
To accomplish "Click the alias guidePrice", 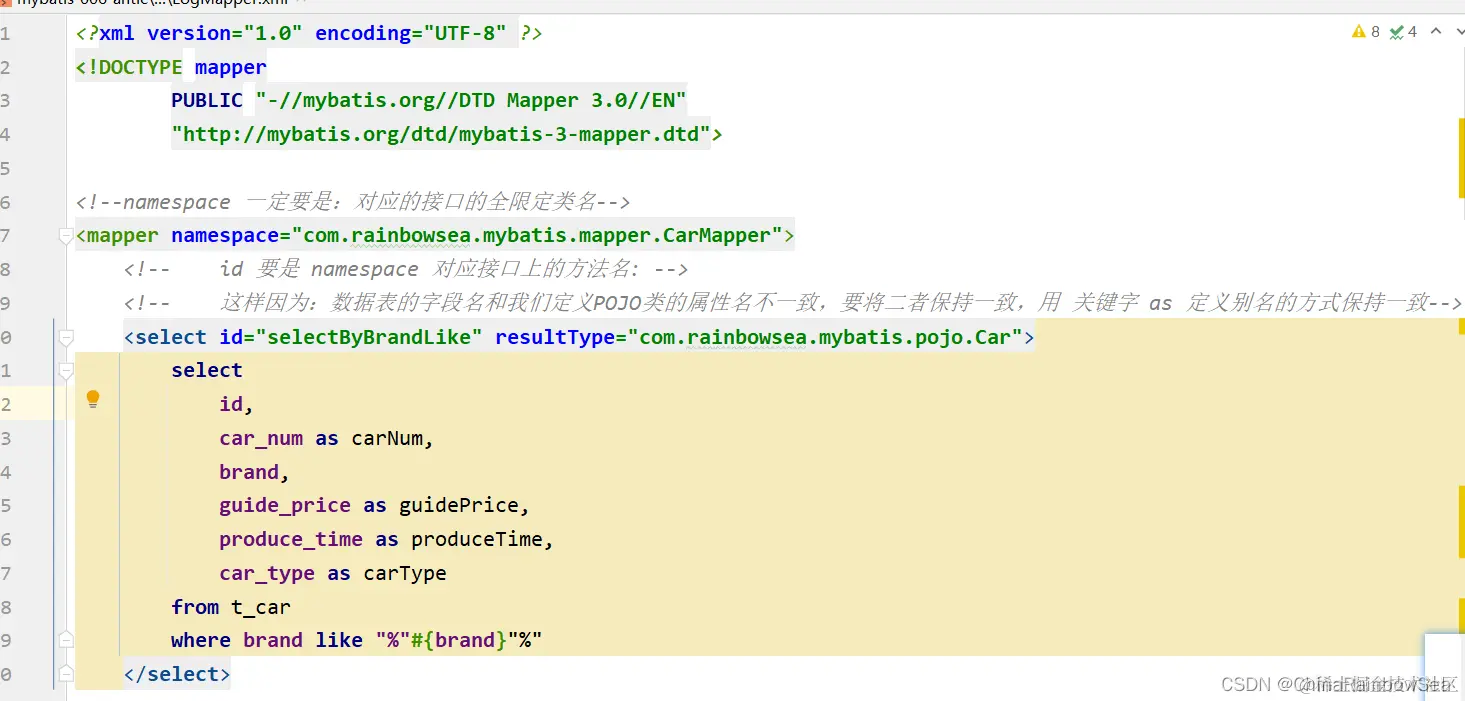I will [459, 505].
